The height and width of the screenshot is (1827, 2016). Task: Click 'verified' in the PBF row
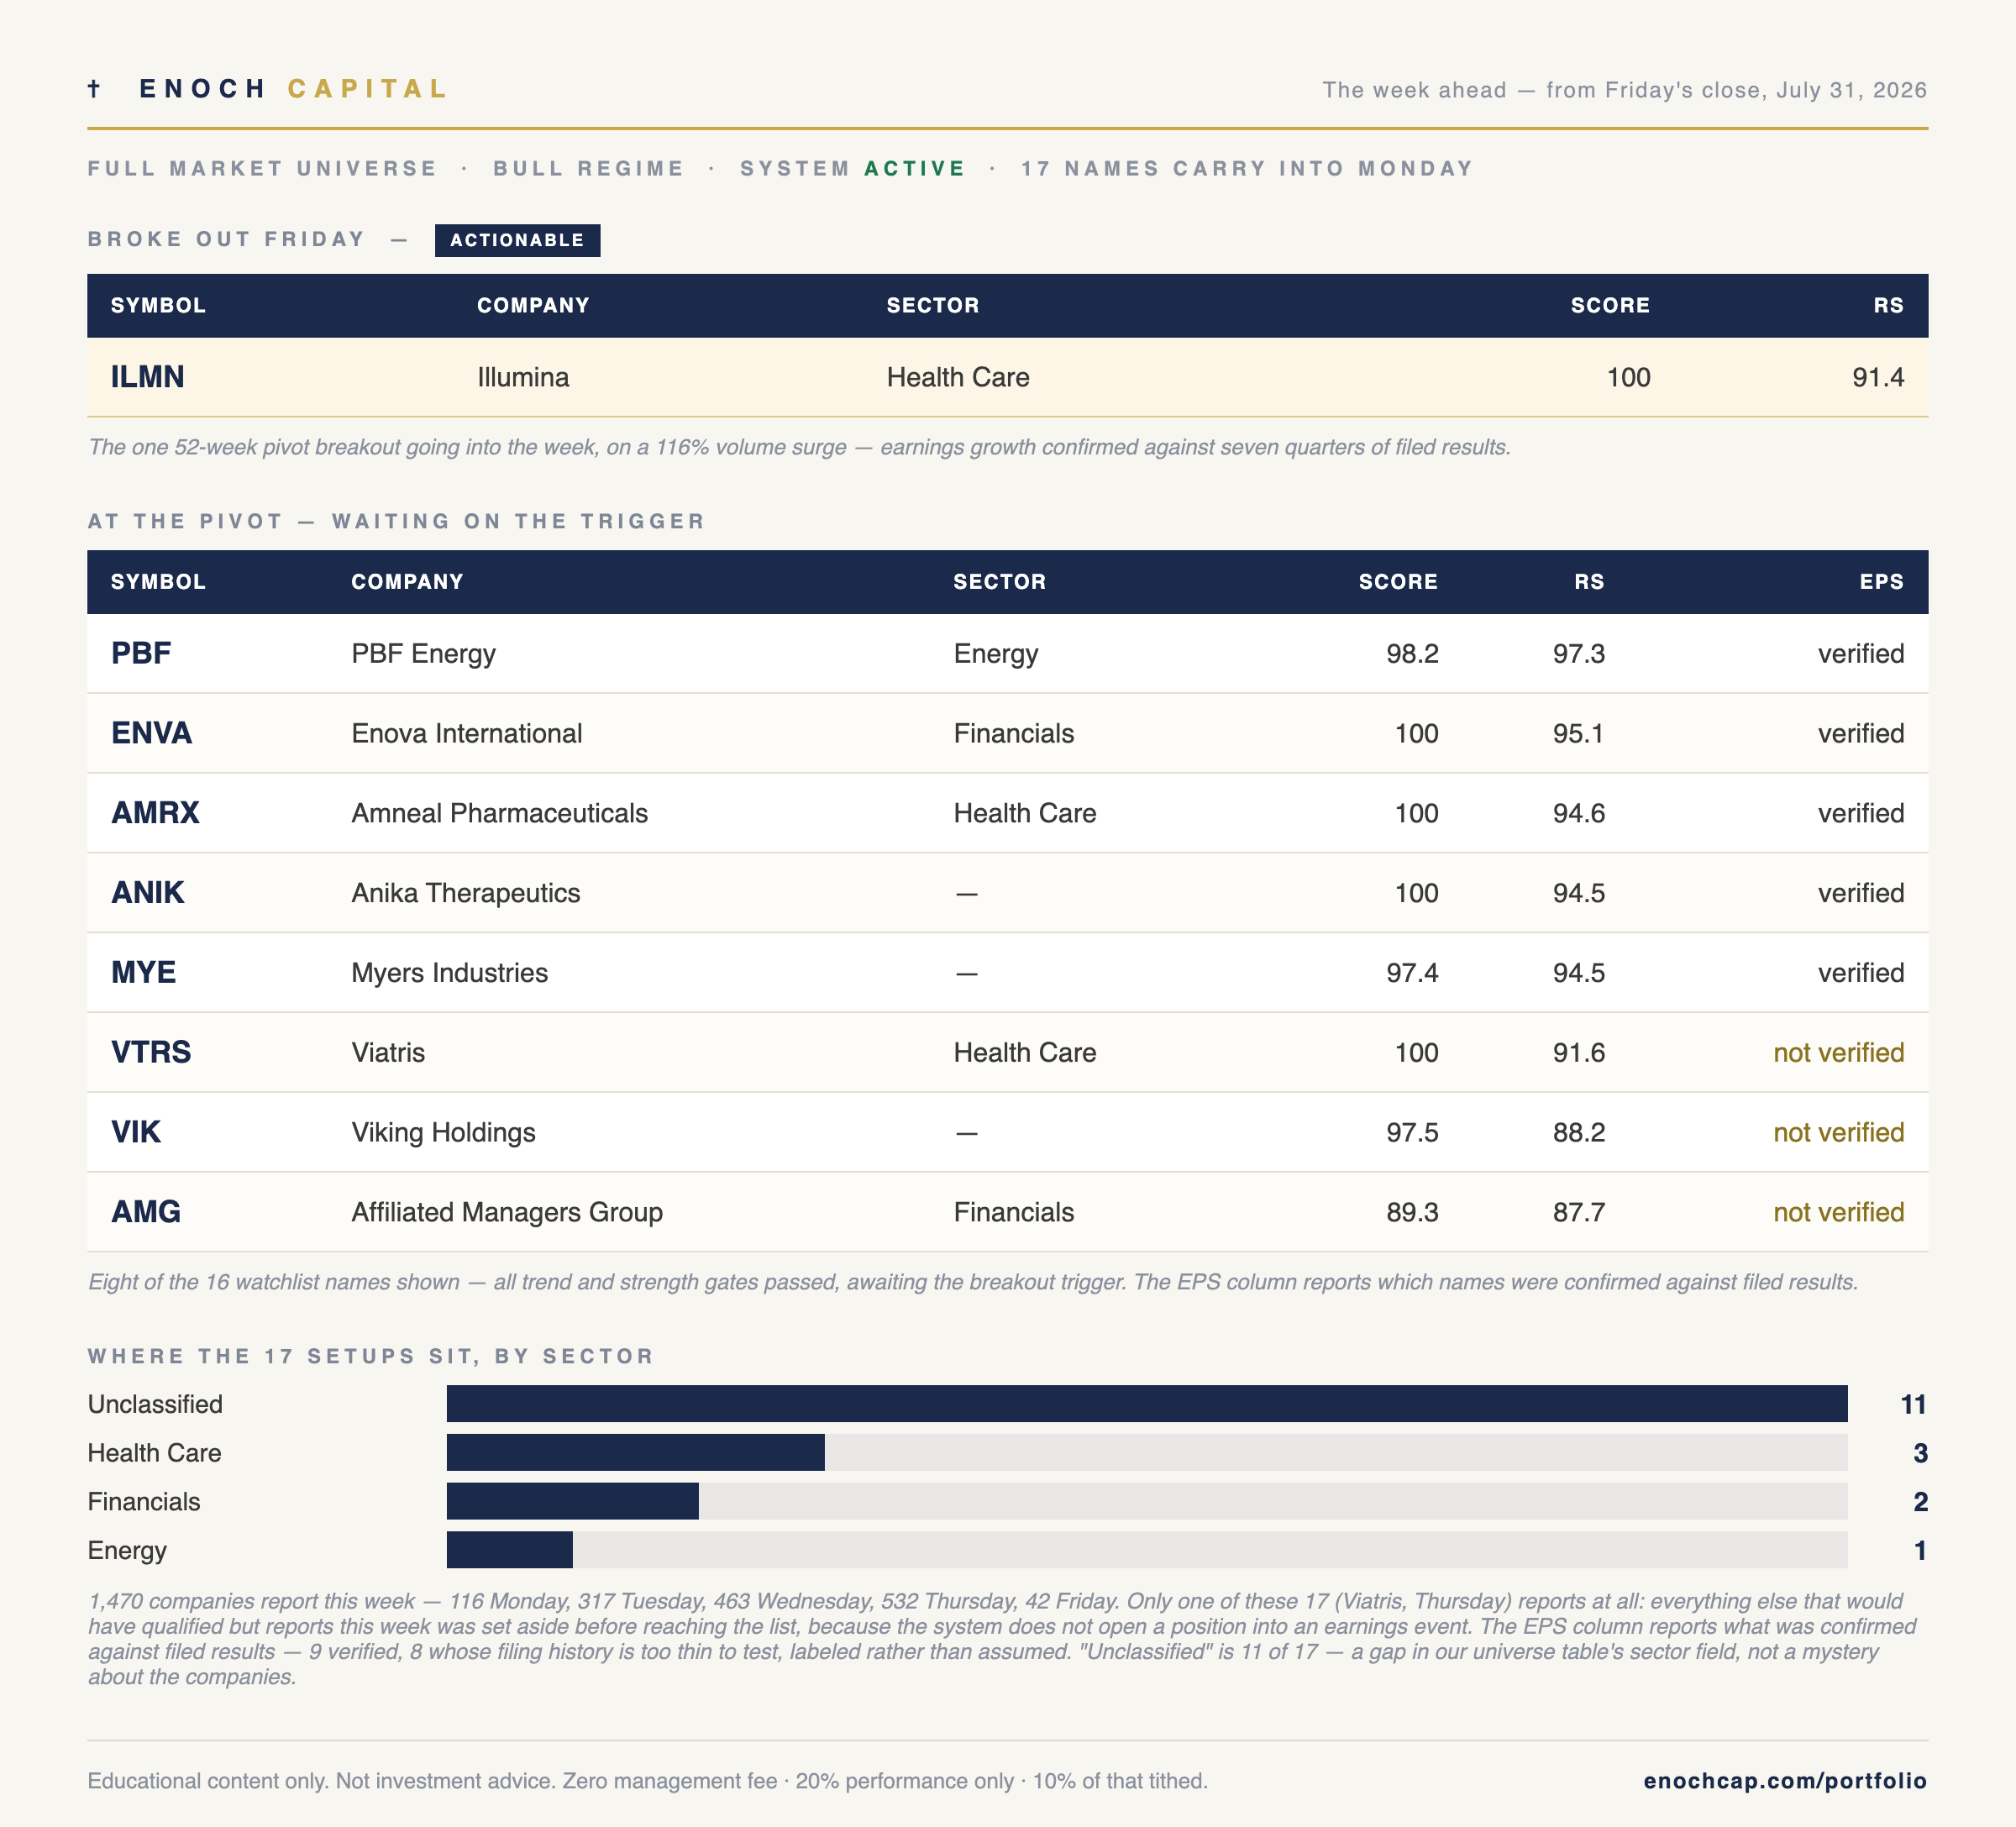1861,653
